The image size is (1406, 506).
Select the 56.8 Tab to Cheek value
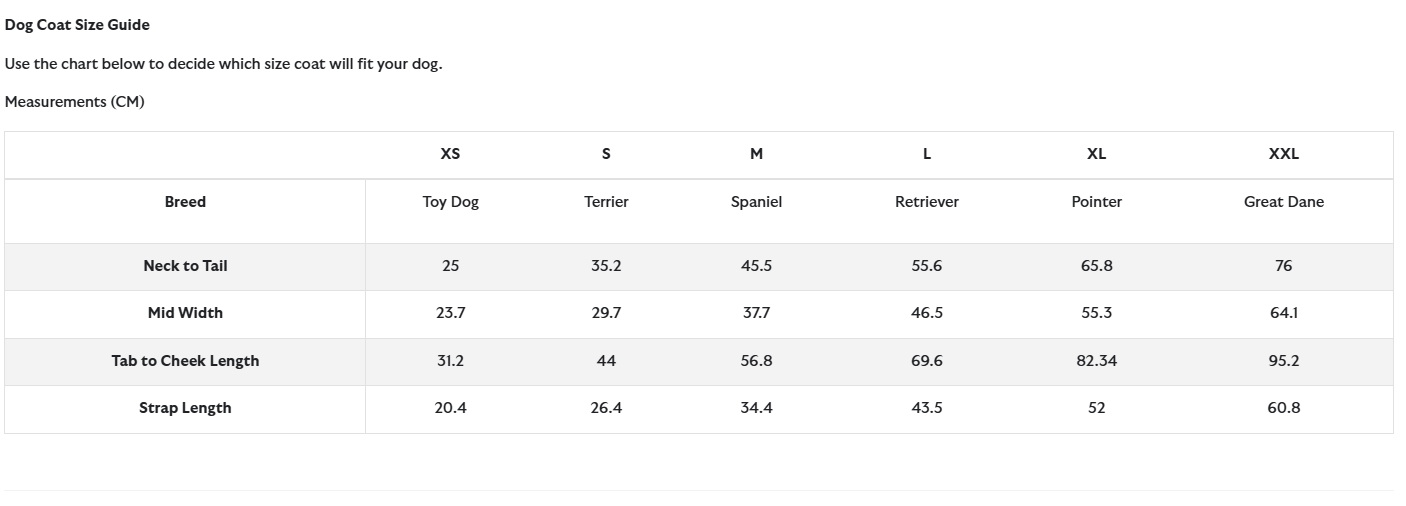pyautogui.click(x=756, y=361)
